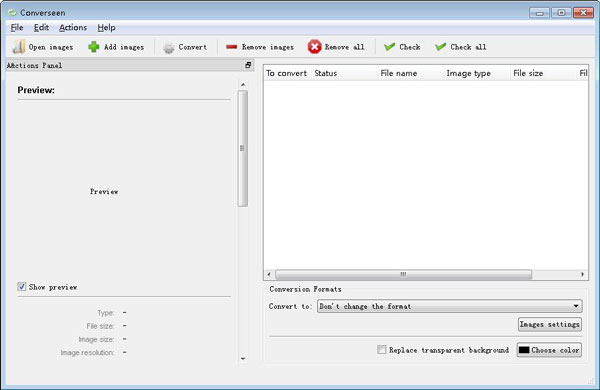Open the Help menu
The width and height of the screenshot is (600, 390).
[106, 28]
